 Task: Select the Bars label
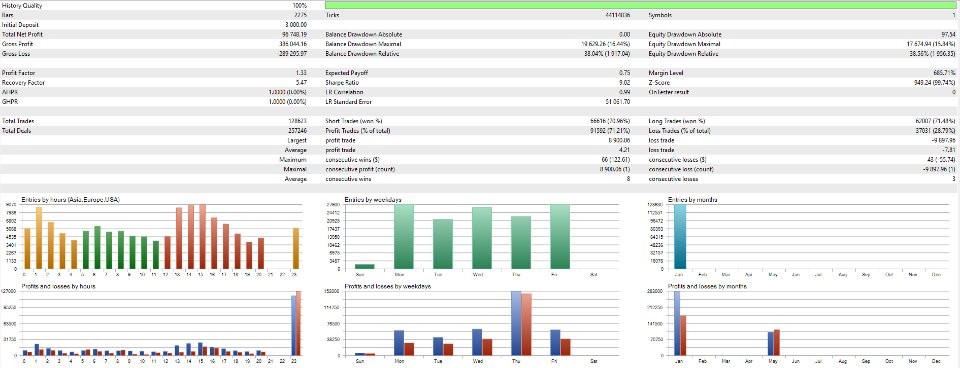tap(8, 15)
